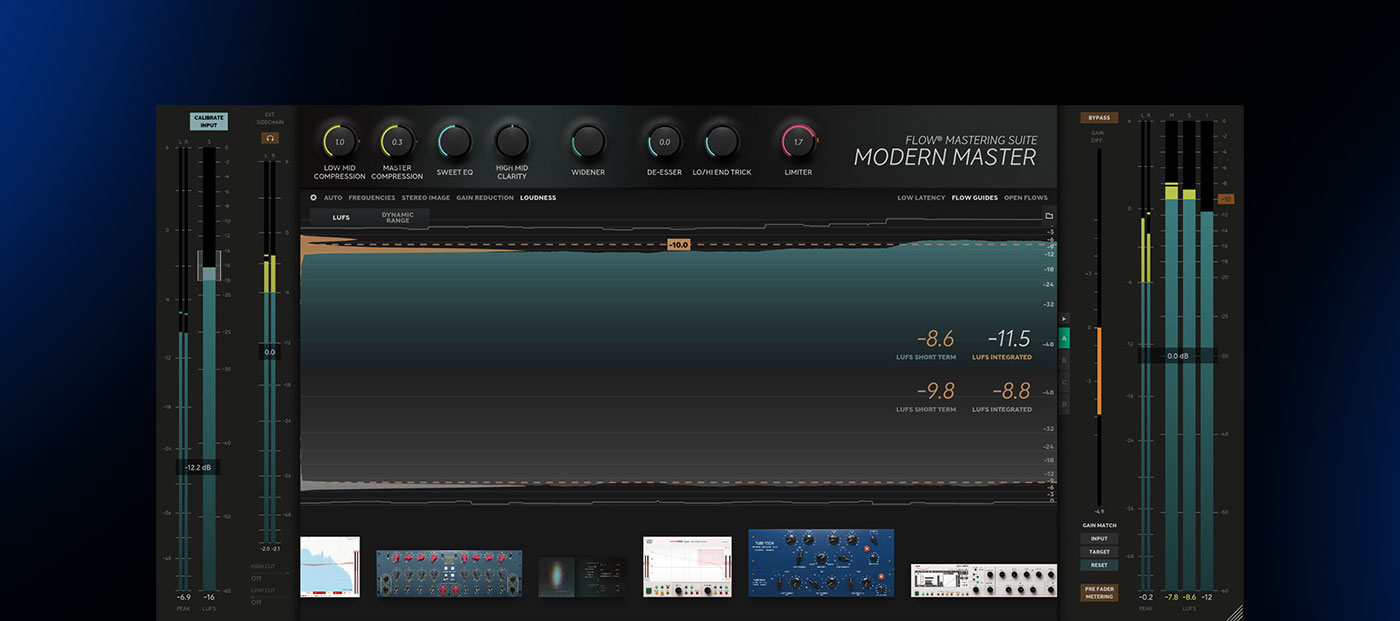Screen dimensions: 1400x621
Task: Click the Sweet EQ knob
Action: [455, 142]
